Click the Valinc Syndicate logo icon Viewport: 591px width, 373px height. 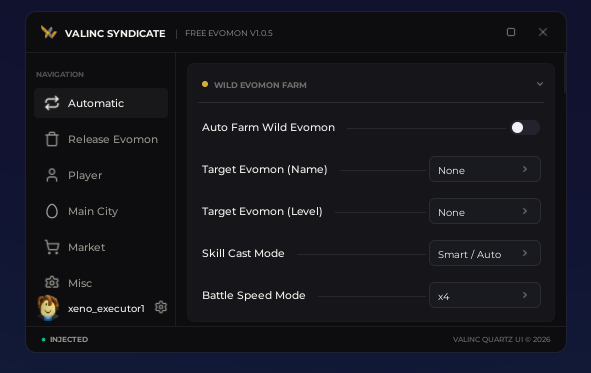click(49, 32)
